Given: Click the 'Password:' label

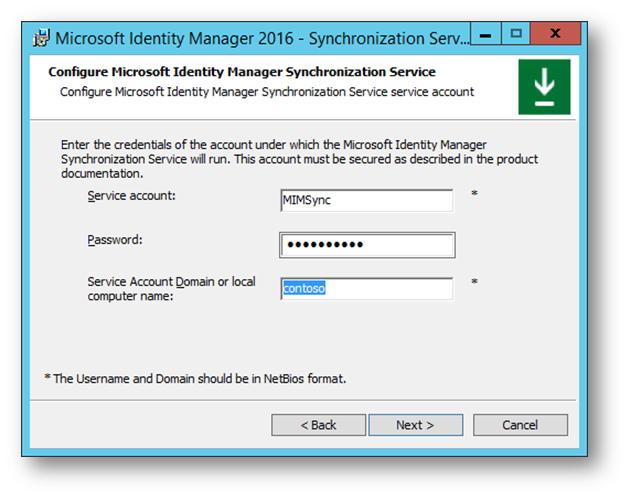Looking at the screenshot, I should [x=115, y=240].
